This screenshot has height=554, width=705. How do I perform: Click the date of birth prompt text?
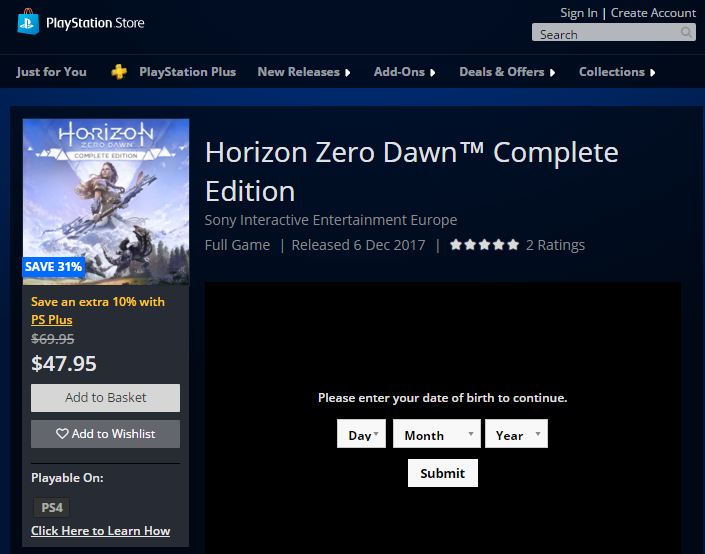[x=442, y=398]
